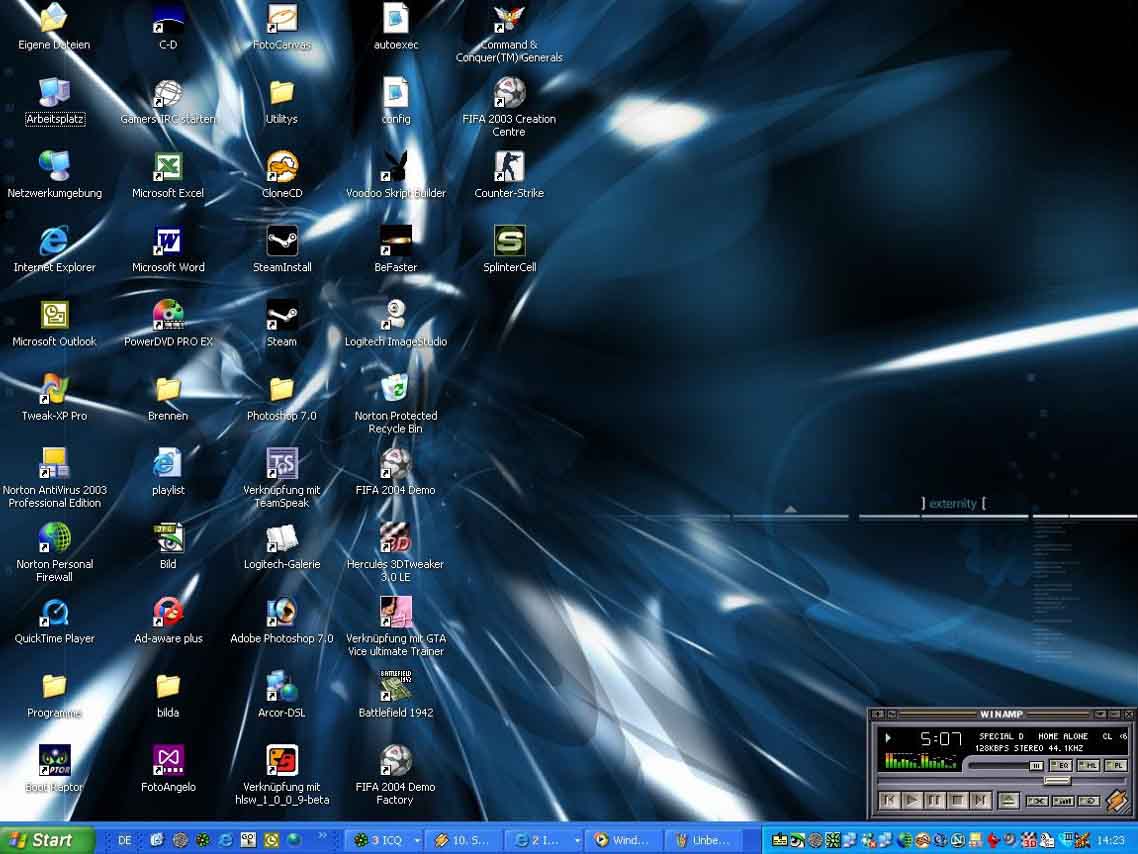
Task: Open the SteamInstall shortcut
Action: 282,249
